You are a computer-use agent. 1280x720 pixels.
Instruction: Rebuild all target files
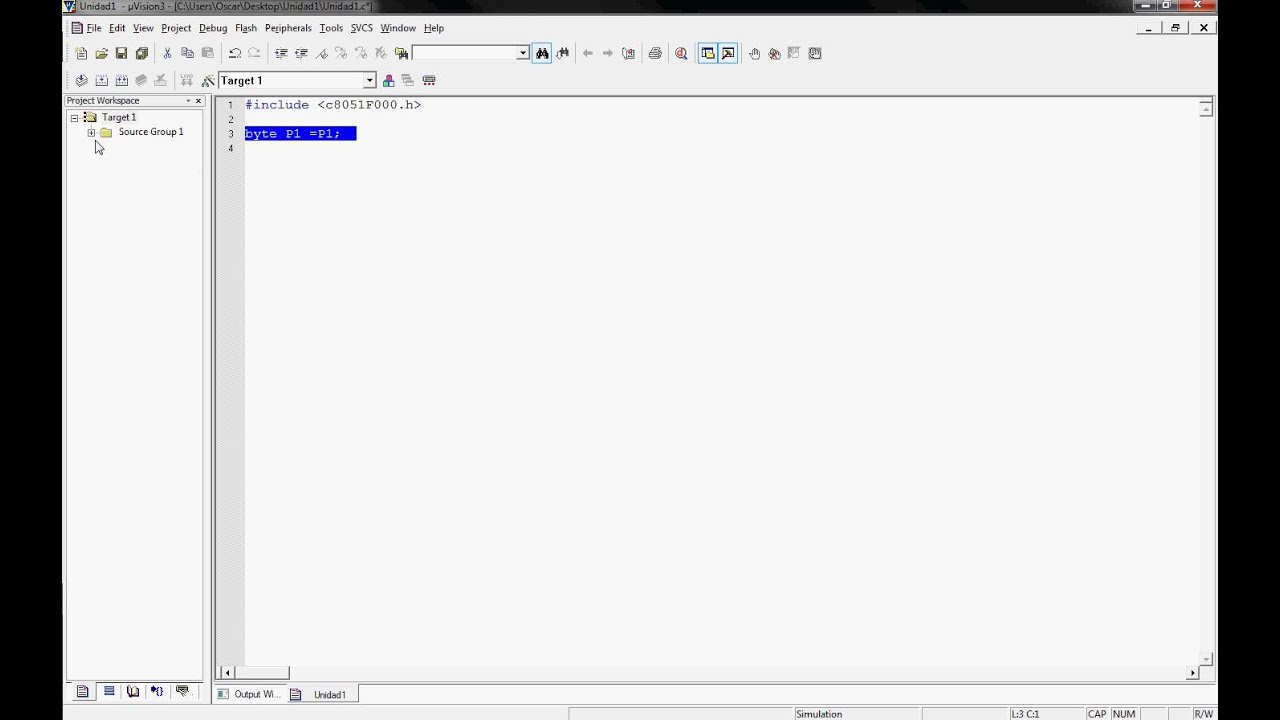coord(121,80)
